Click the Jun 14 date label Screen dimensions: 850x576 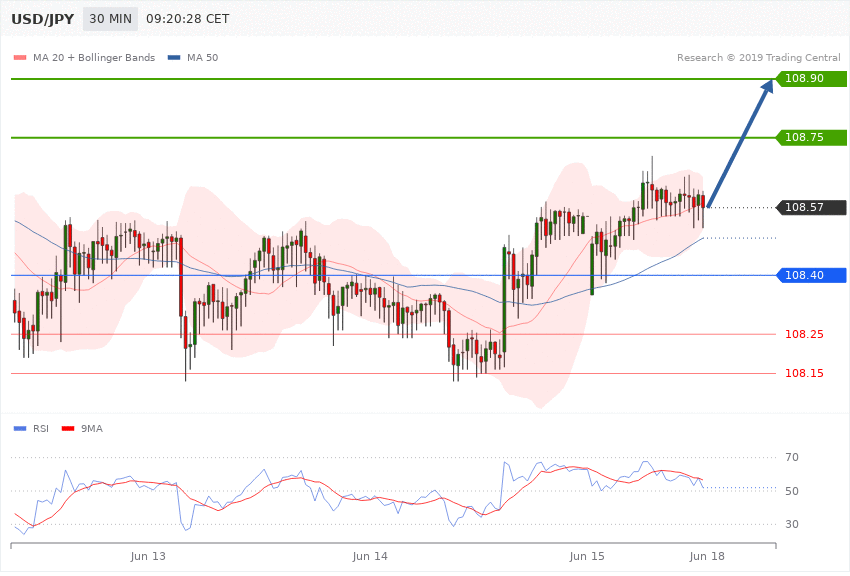click(x=370, y=556)
